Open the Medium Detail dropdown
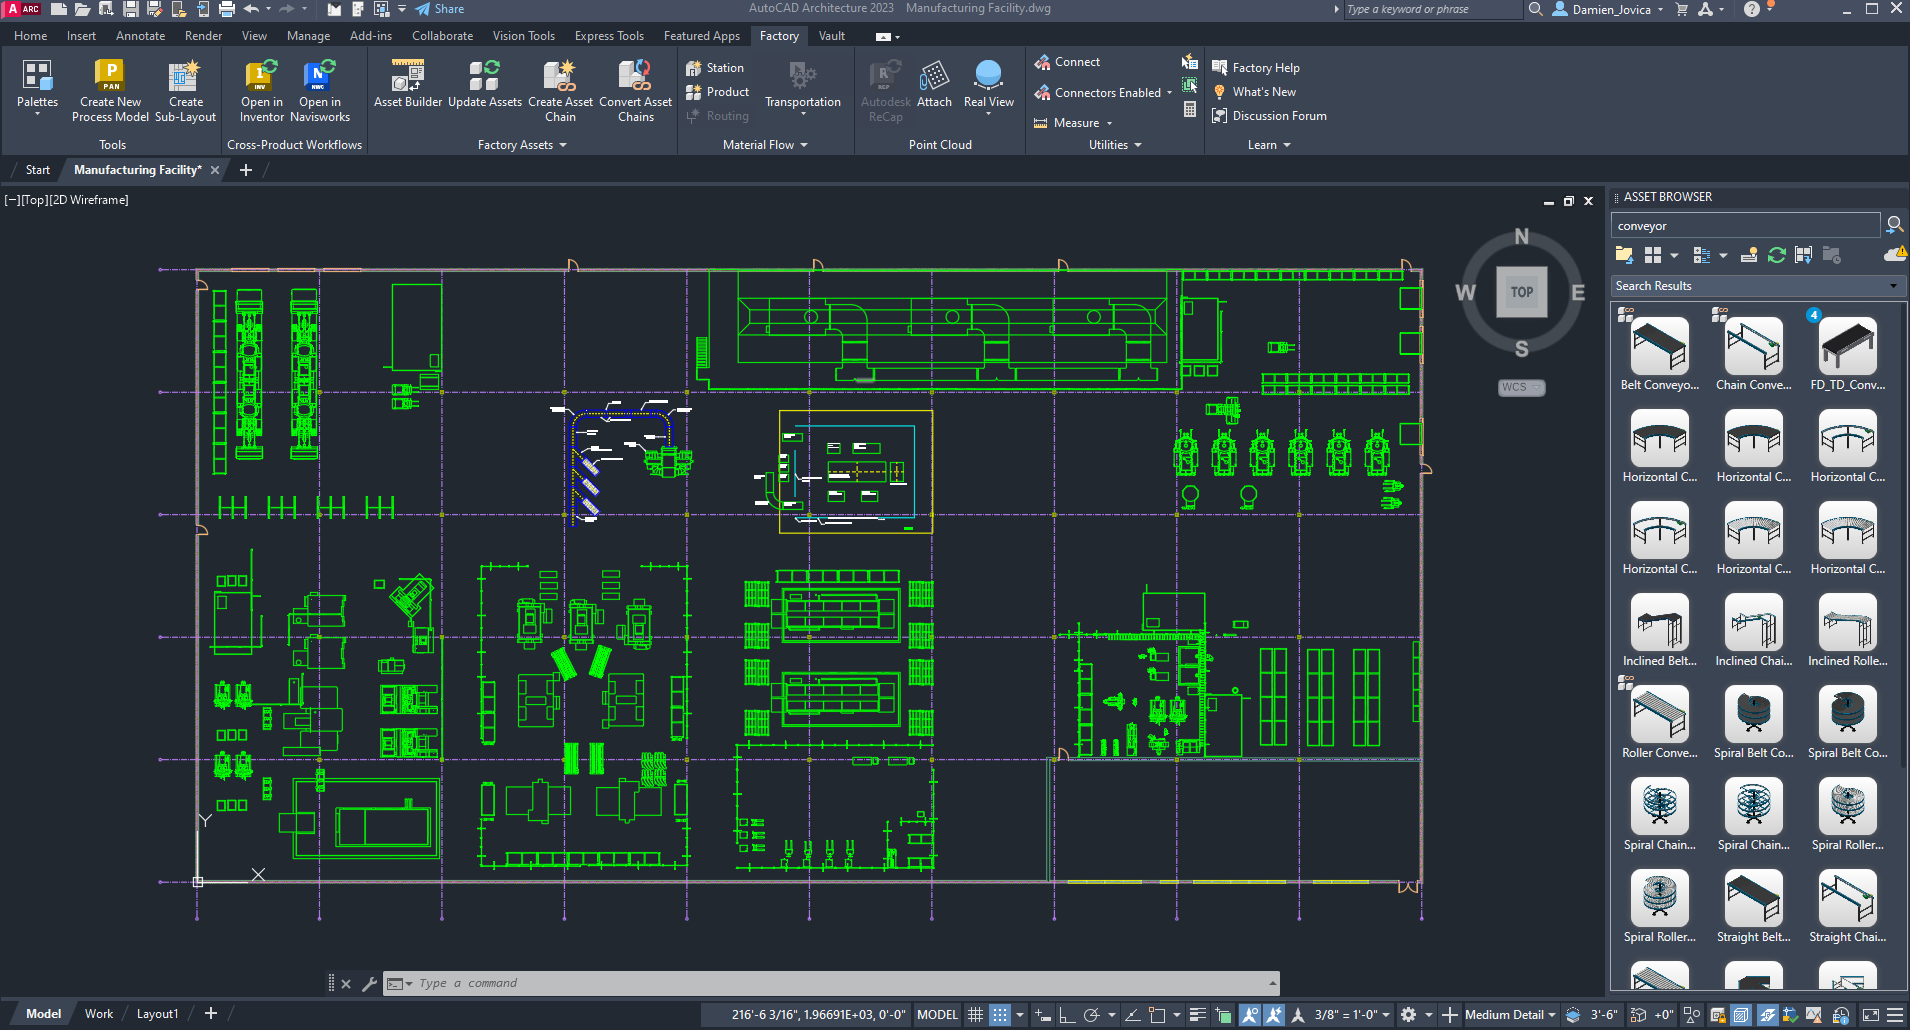Screen dimensions: 1910x1030 pos(1510,1014)
